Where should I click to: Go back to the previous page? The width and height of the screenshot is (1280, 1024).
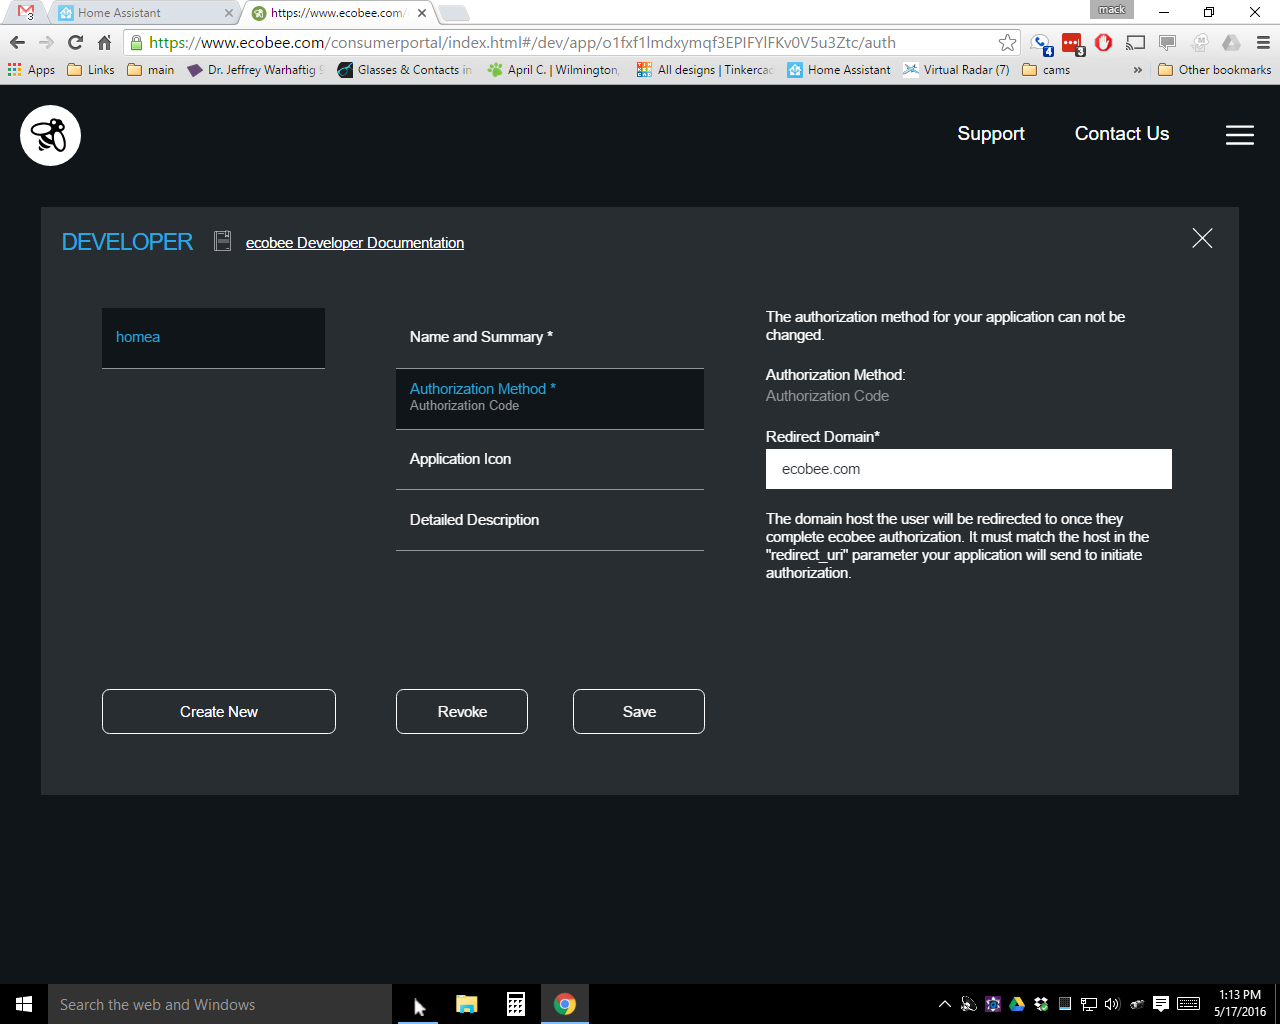click(17, 42)
